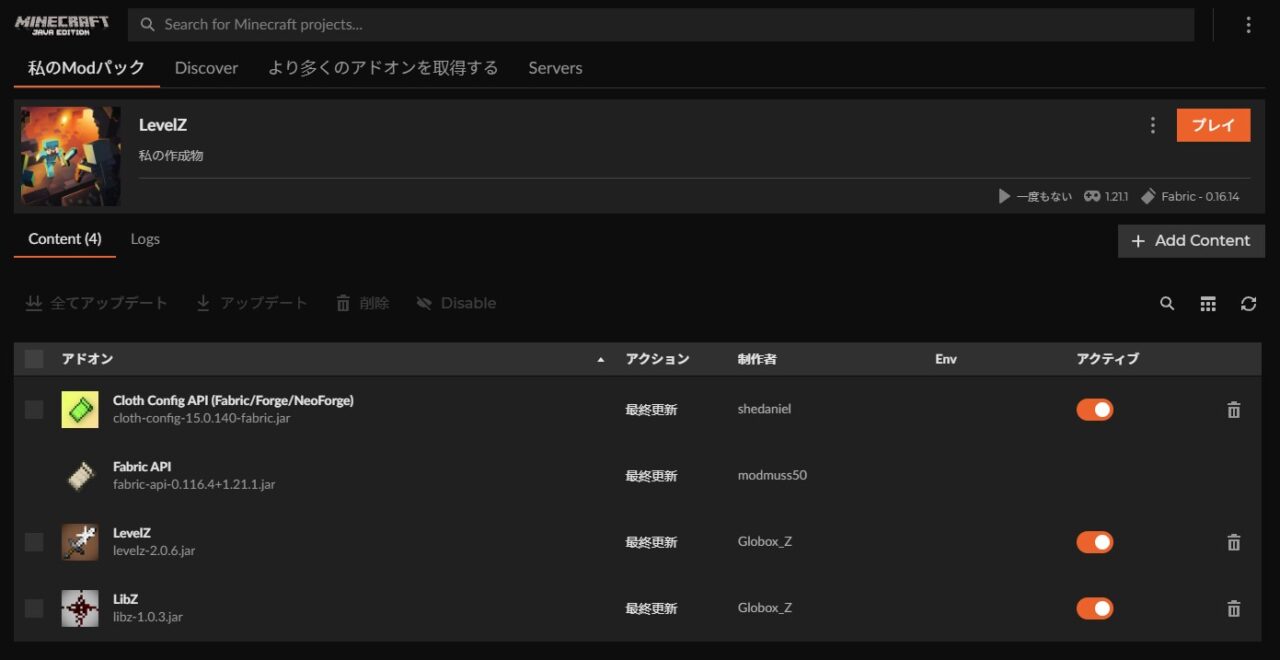1280x660 pixels.
Task: Click the Env column header
Action: click(x=946, y=359)
